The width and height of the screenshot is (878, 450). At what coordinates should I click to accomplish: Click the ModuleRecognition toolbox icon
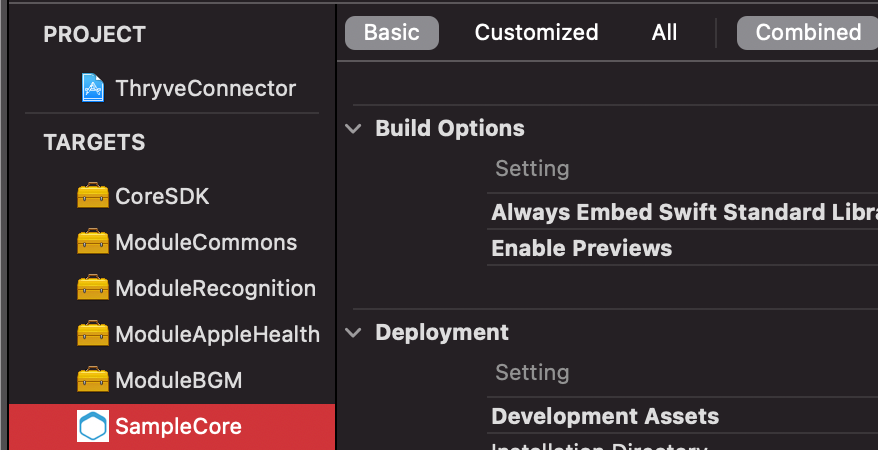[93, 288]
